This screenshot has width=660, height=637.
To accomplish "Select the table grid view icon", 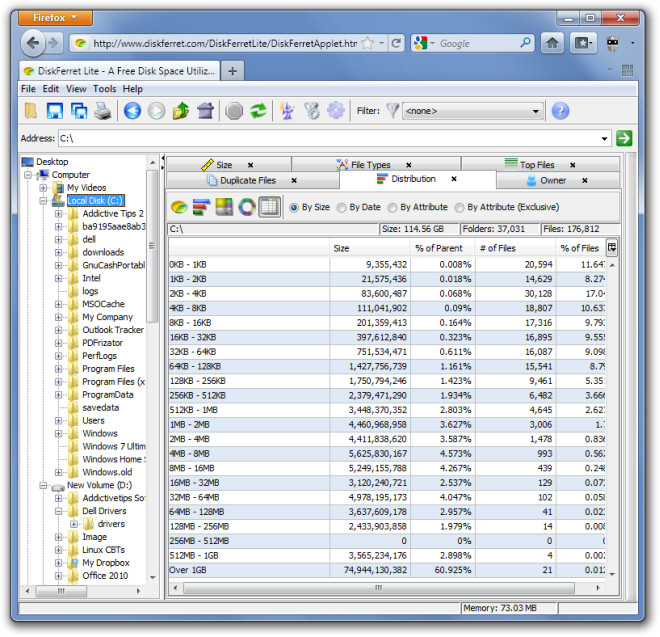I will tap(269, 207).
